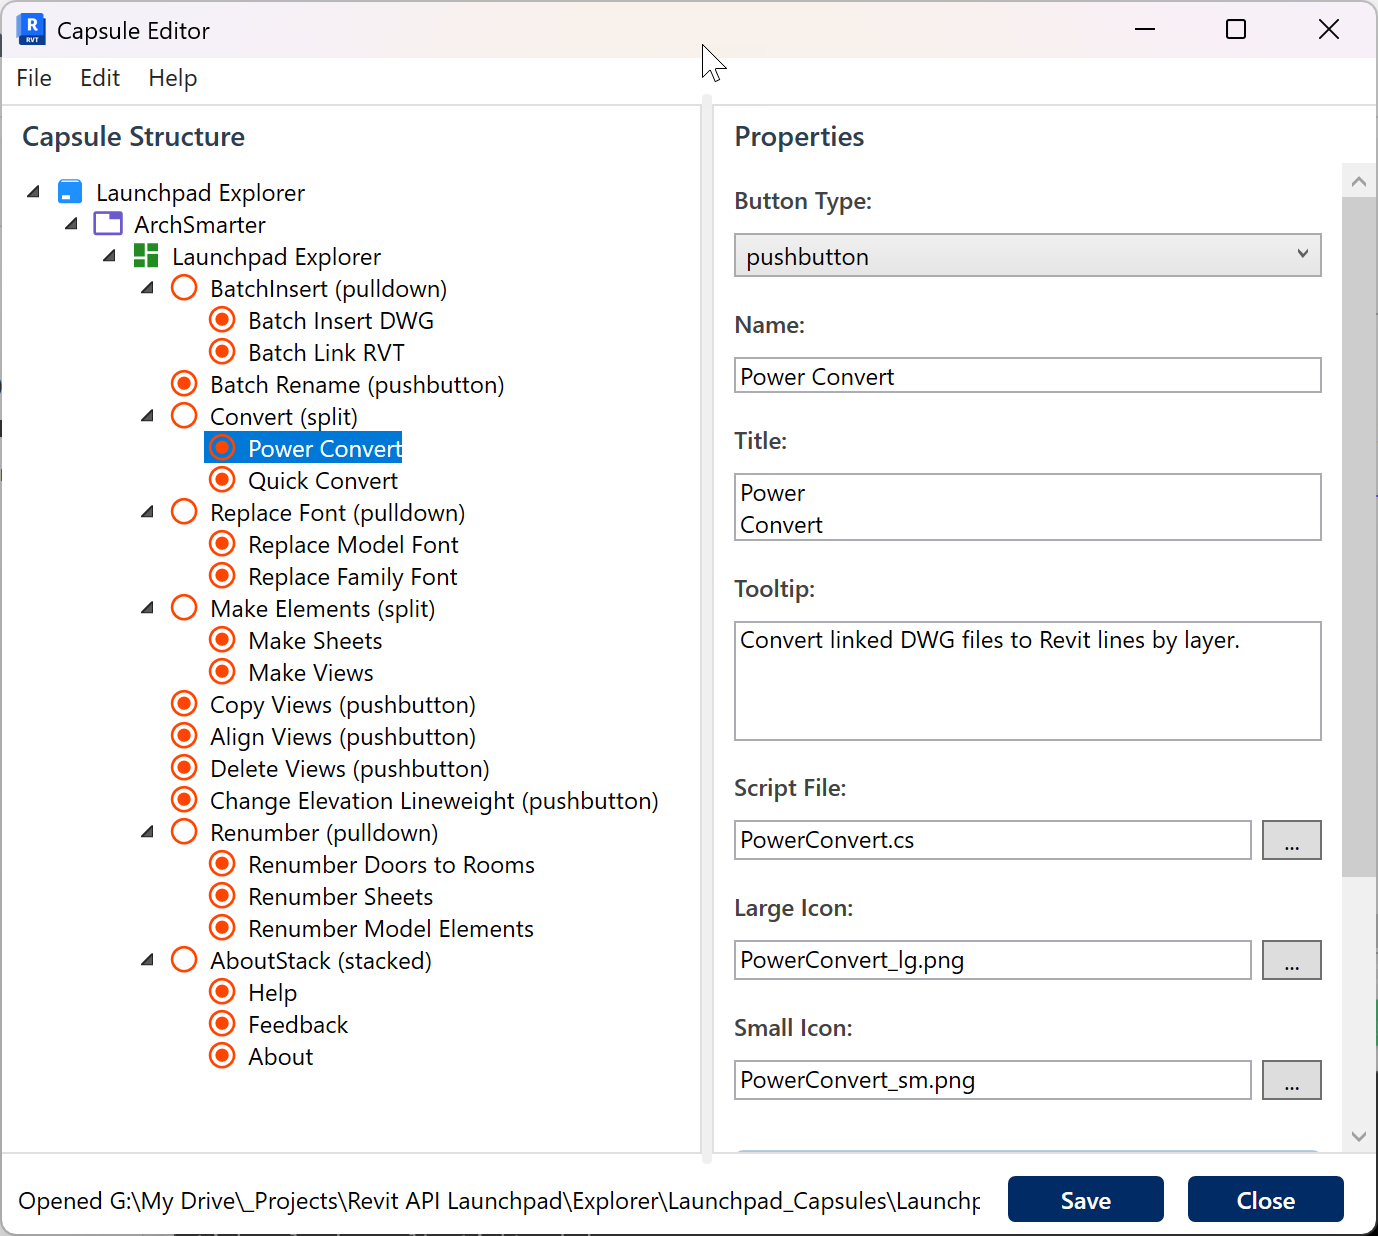This screenshot has width=1378, height=1236.
Task: Open the File menu
Action: click(34, 78)
